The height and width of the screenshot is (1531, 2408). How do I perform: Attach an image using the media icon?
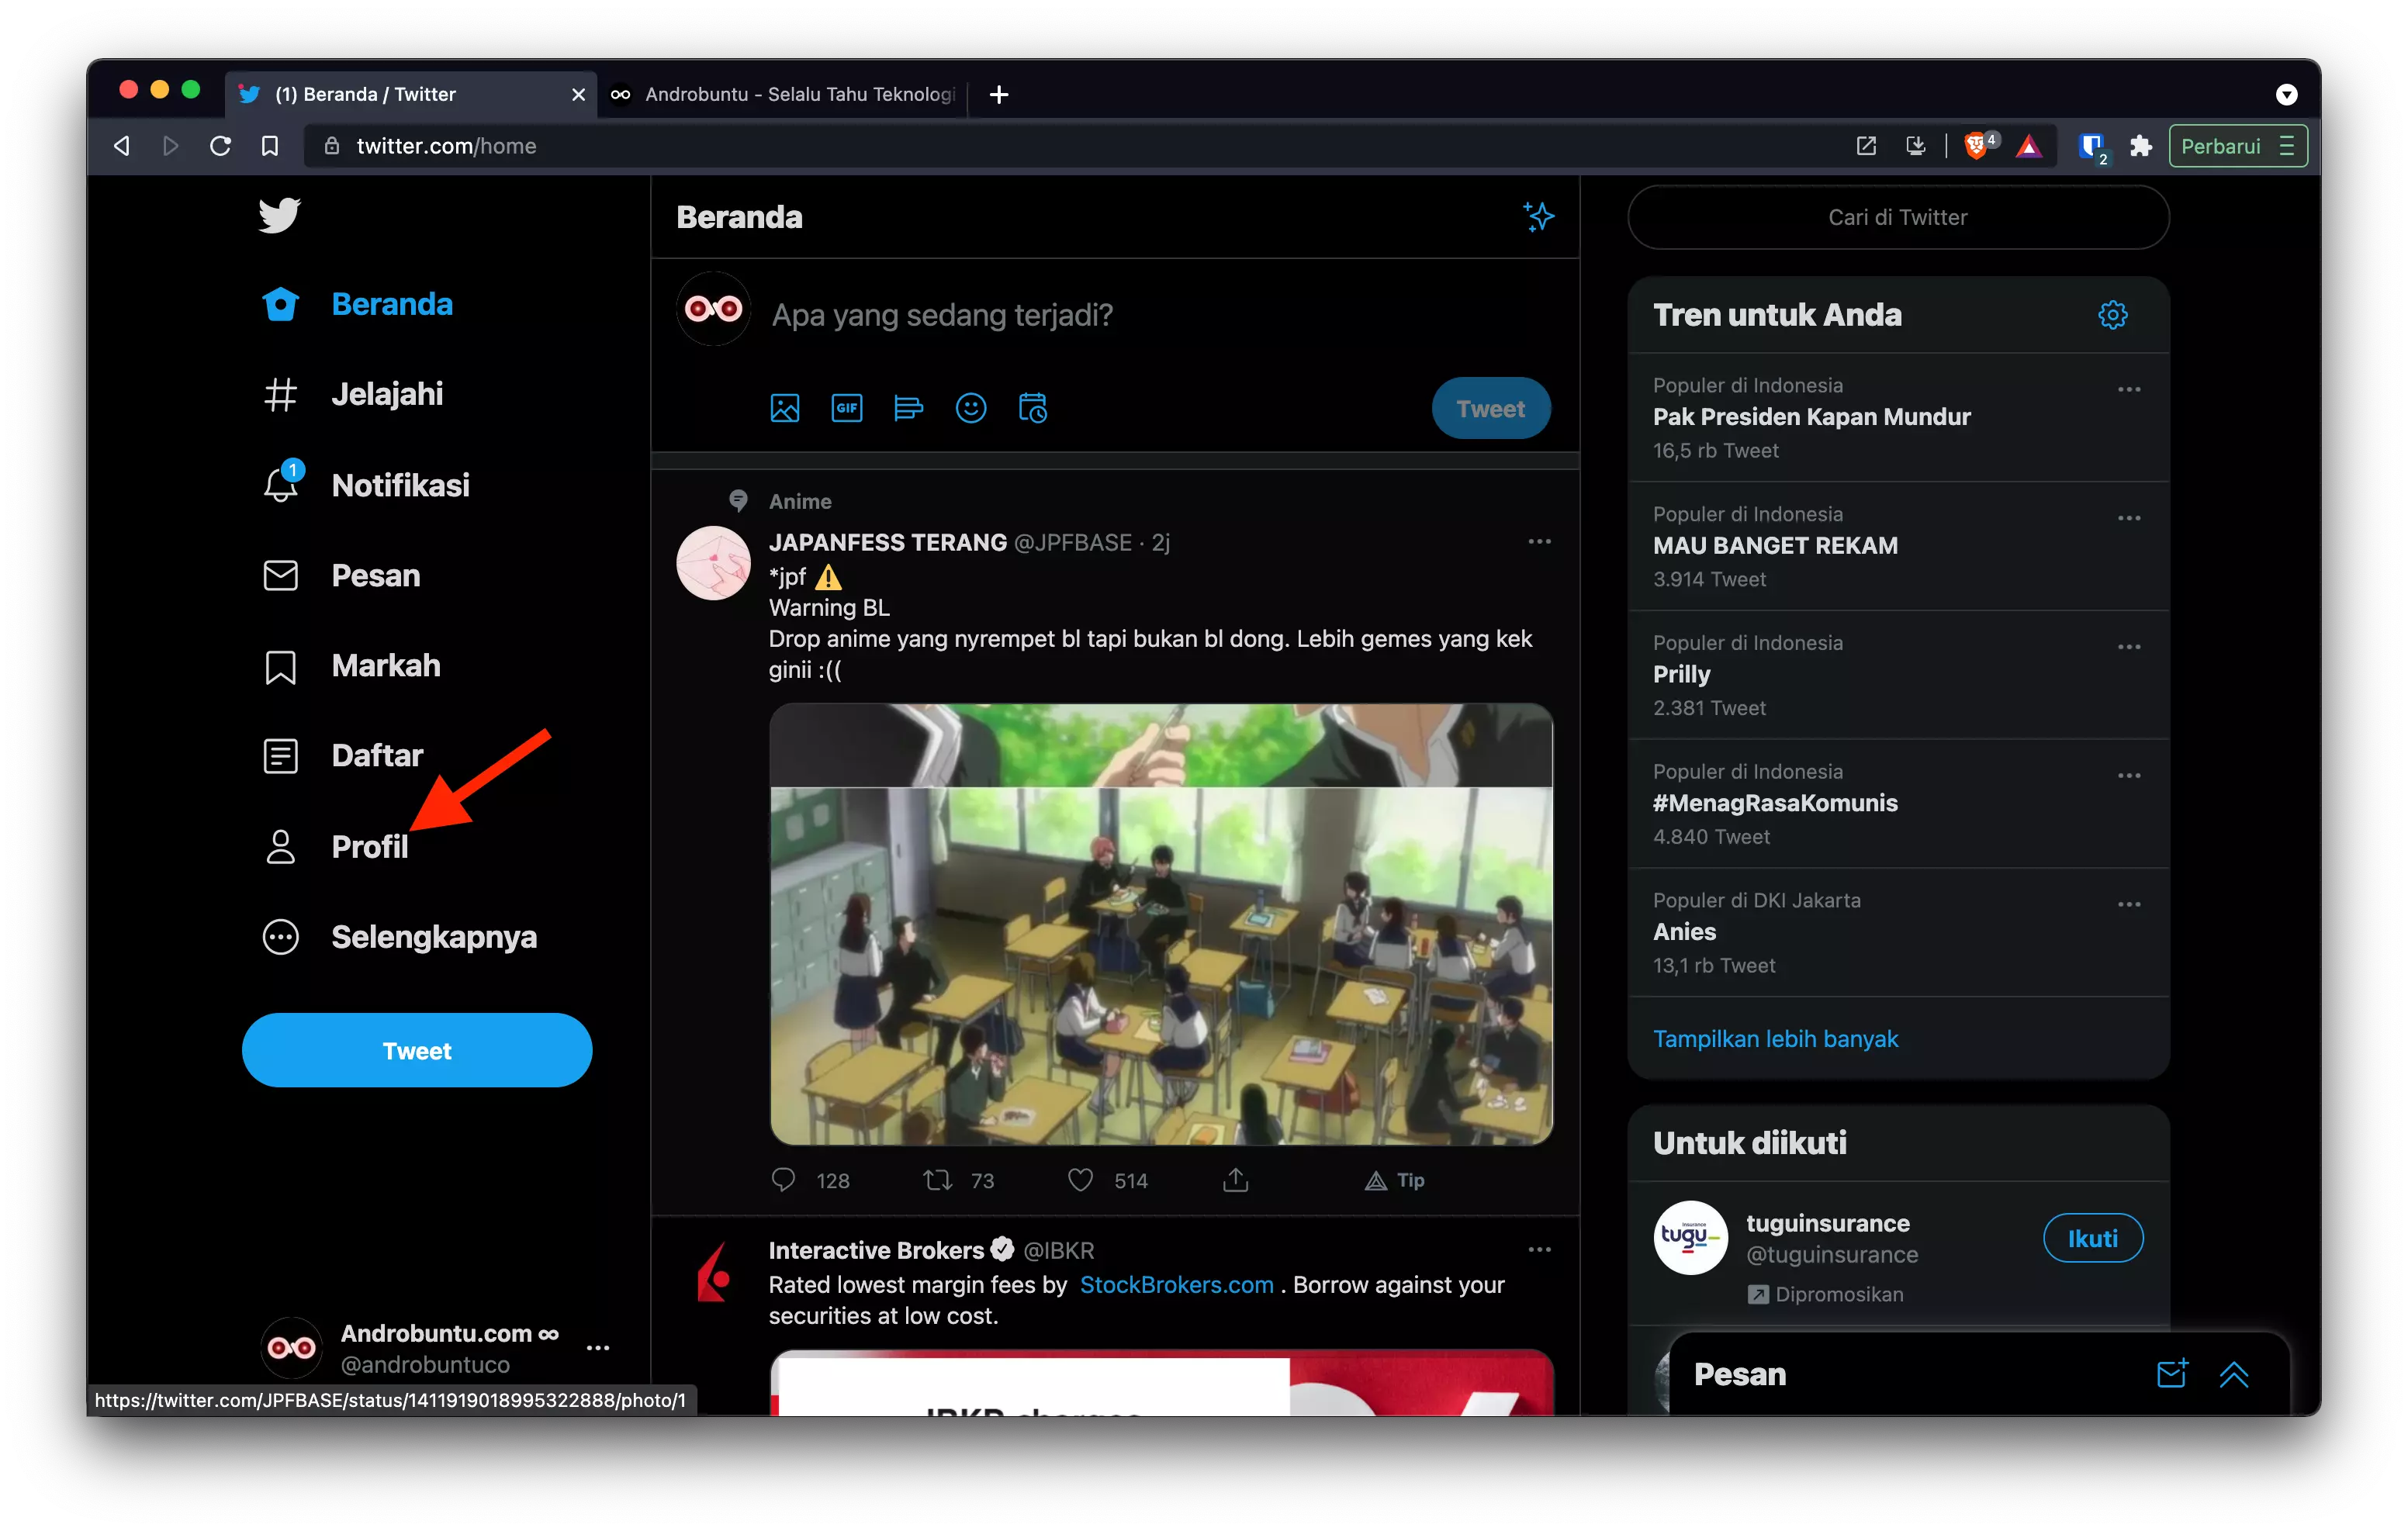click(785, 408)
